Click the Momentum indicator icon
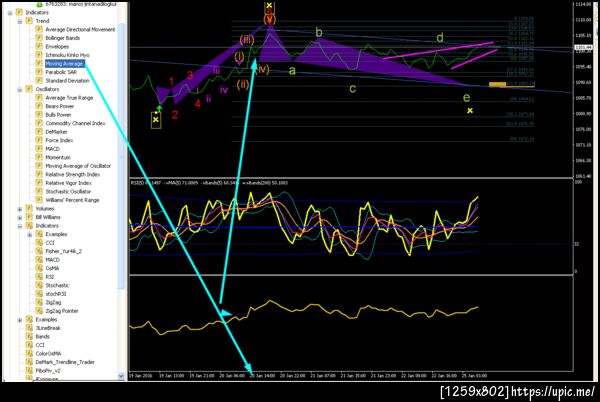Viewport: 600px width, 402px height. pyautogui.click(x=39, y=157)
